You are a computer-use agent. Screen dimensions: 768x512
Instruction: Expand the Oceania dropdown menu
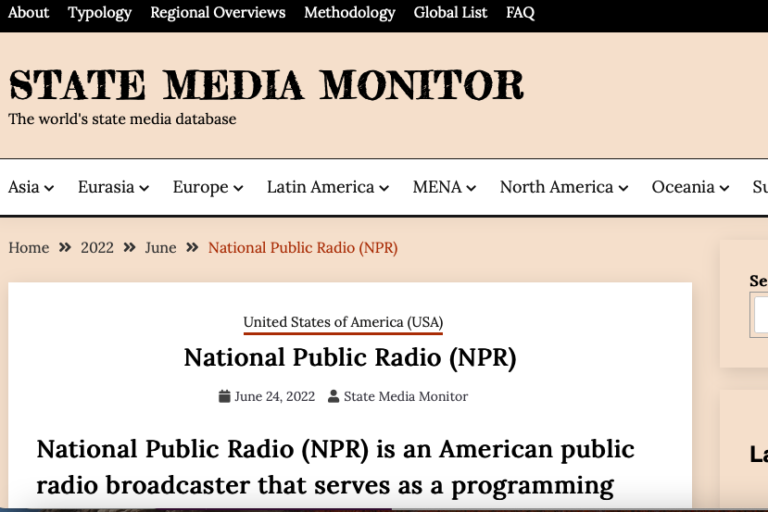tap(690, 187)
